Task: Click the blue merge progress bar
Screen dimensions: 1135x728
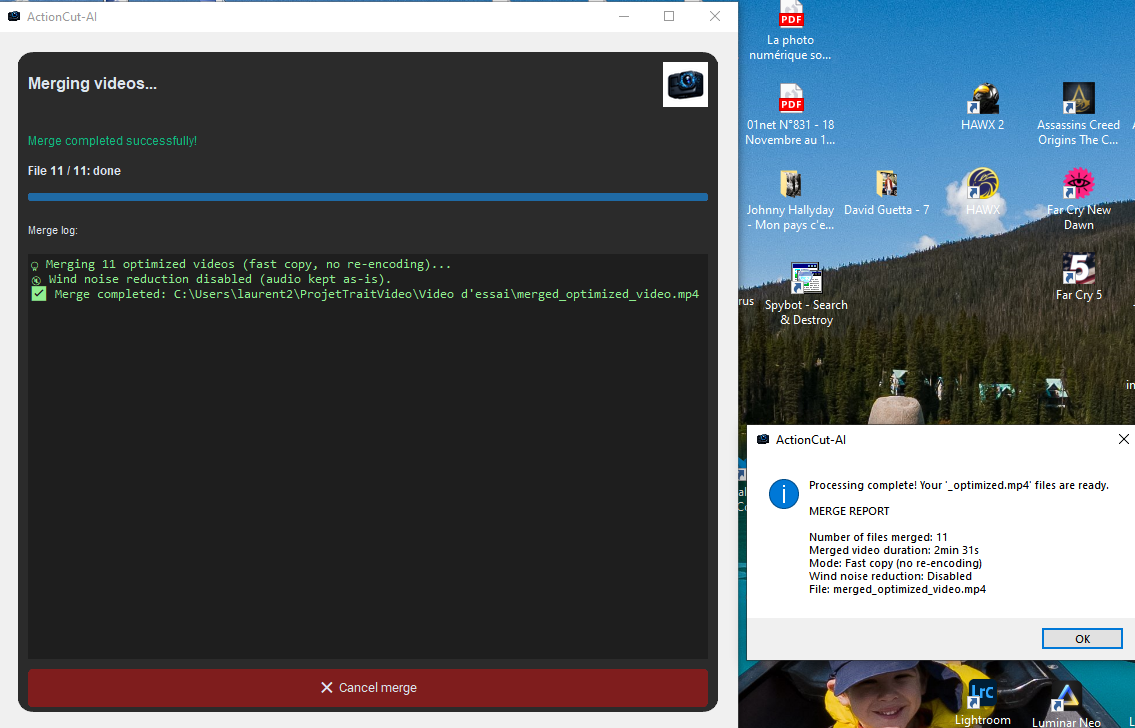Action: click(x=368, y=197)
